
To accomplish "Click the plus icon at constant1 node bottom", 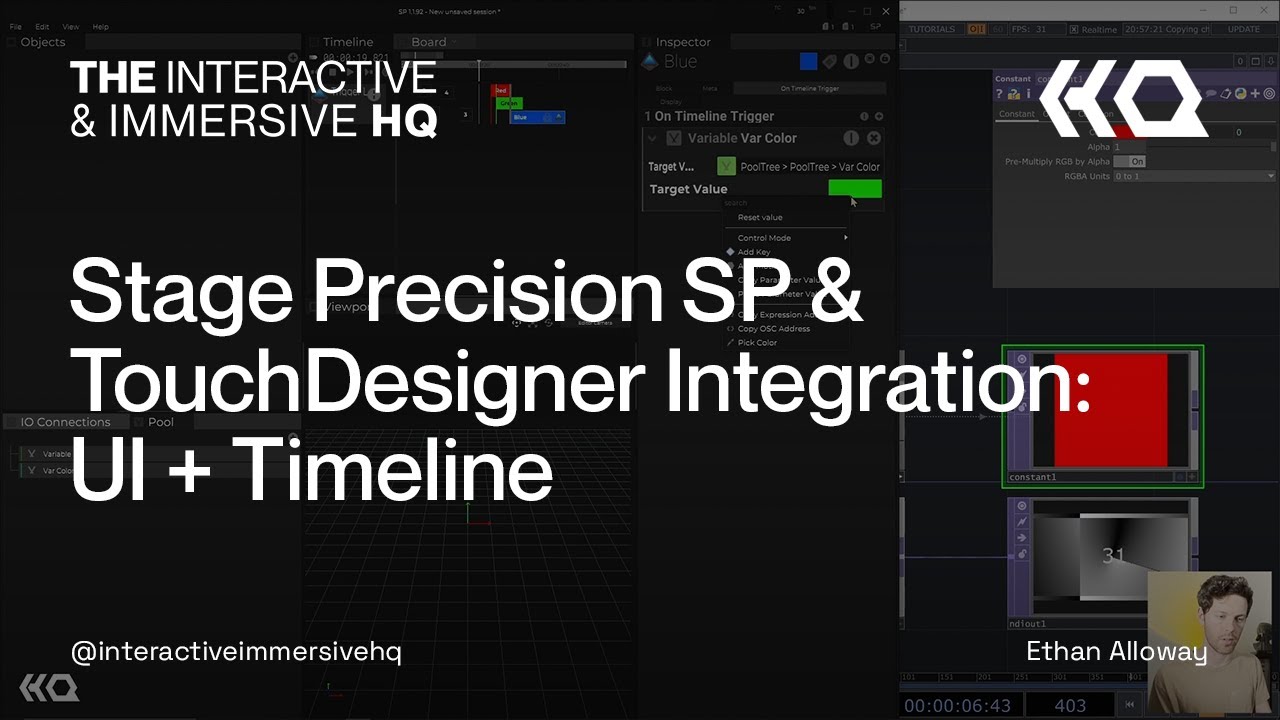I will [x=1193, y=477].
